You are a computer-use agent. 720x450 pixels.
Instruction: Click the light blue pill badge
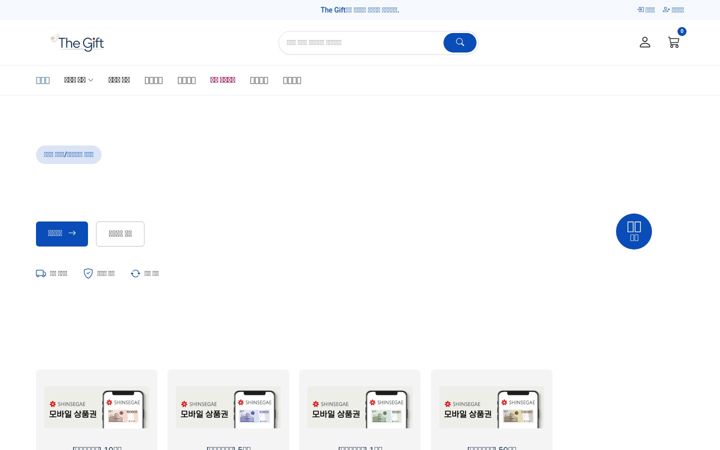pyautogui.click(x=68, y=155)
